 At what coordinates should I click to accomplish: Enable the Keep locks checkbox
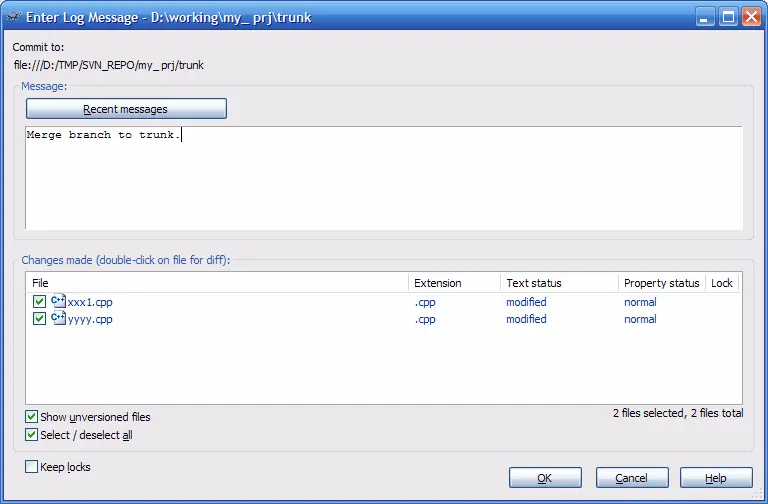tap(31, 467)
